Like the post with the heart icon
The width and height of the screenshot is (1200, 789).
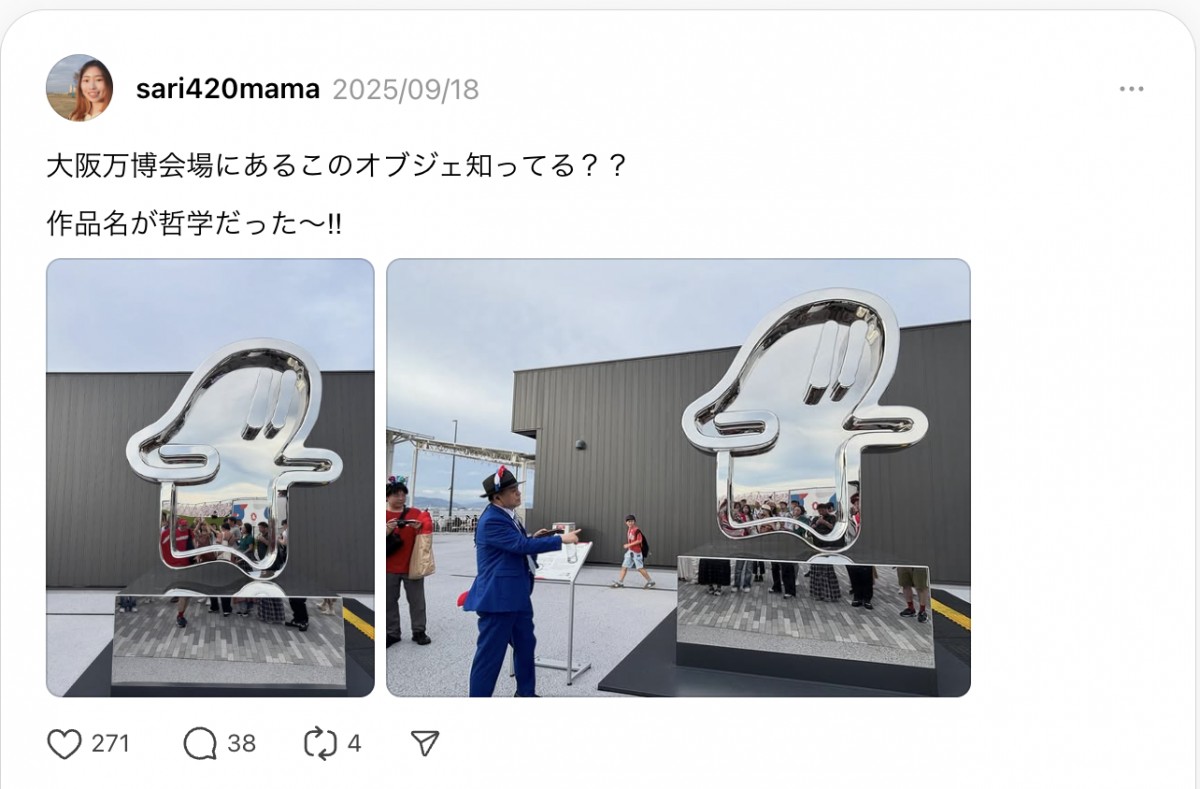(64, 743)
